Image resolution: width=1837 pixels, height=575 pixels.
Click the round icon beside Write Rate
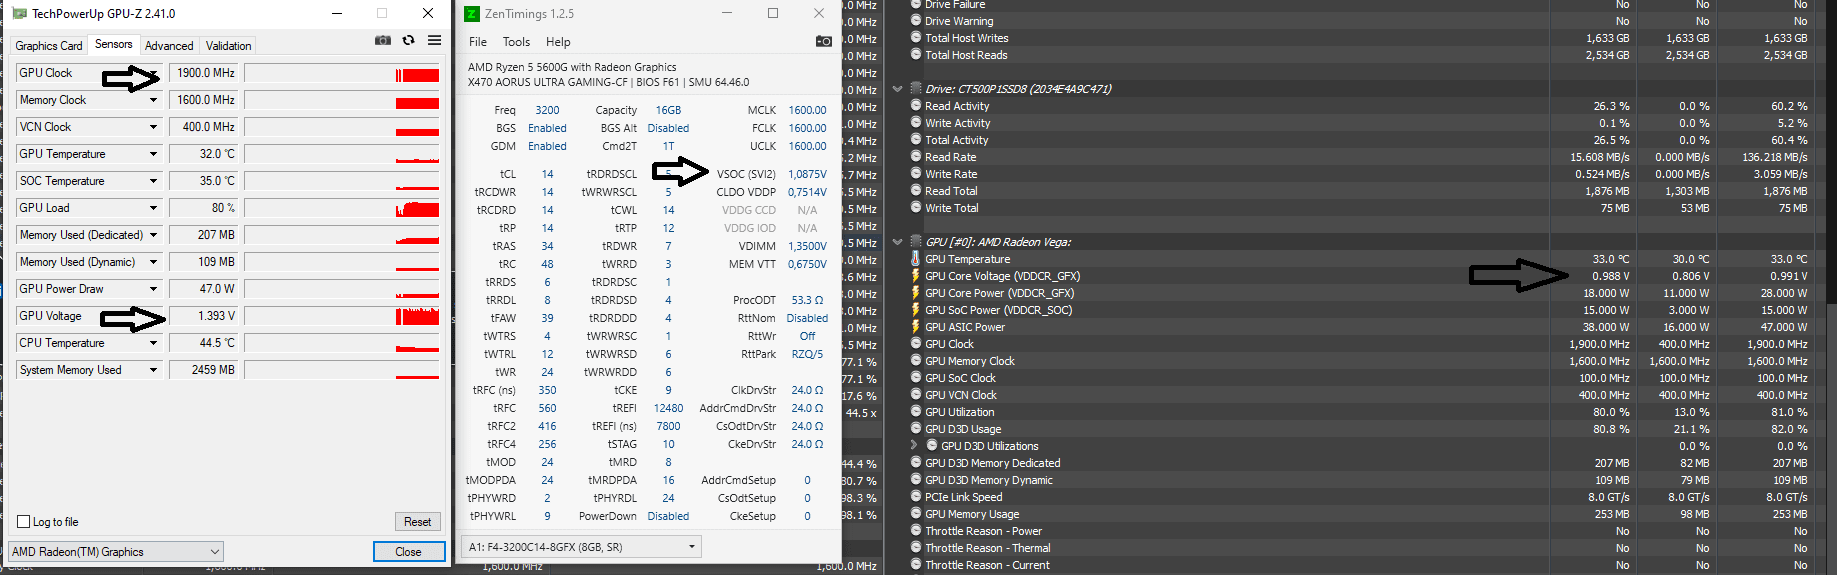[915, 174]
